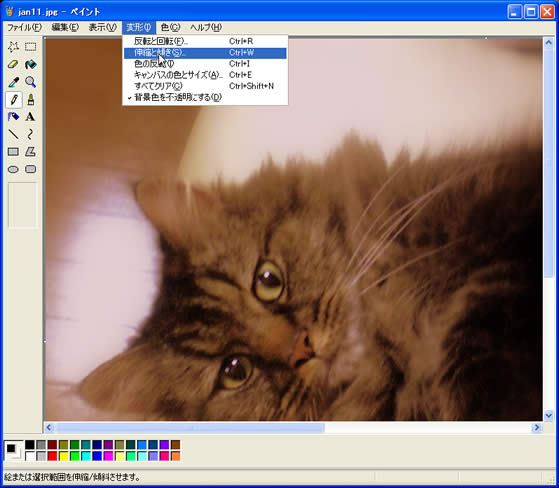
Task: Select the Magnifier zoom tool
Action: click(31, 82)
